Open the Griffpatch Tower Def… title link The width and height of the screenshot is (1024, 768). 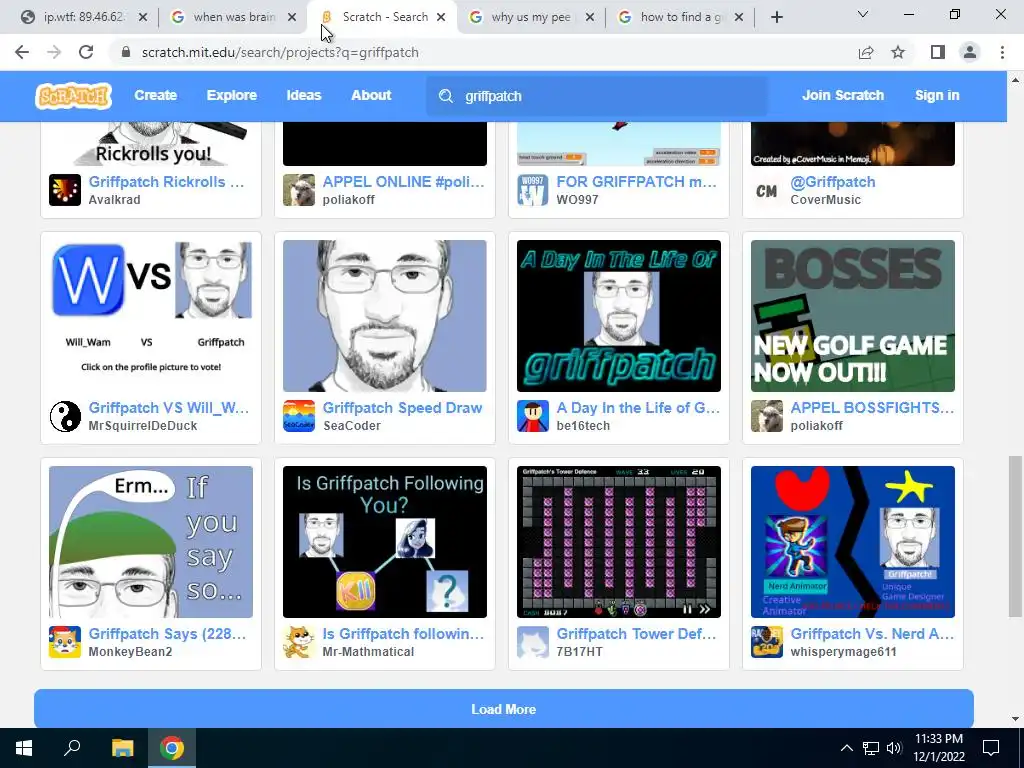[x=636, y=633]
